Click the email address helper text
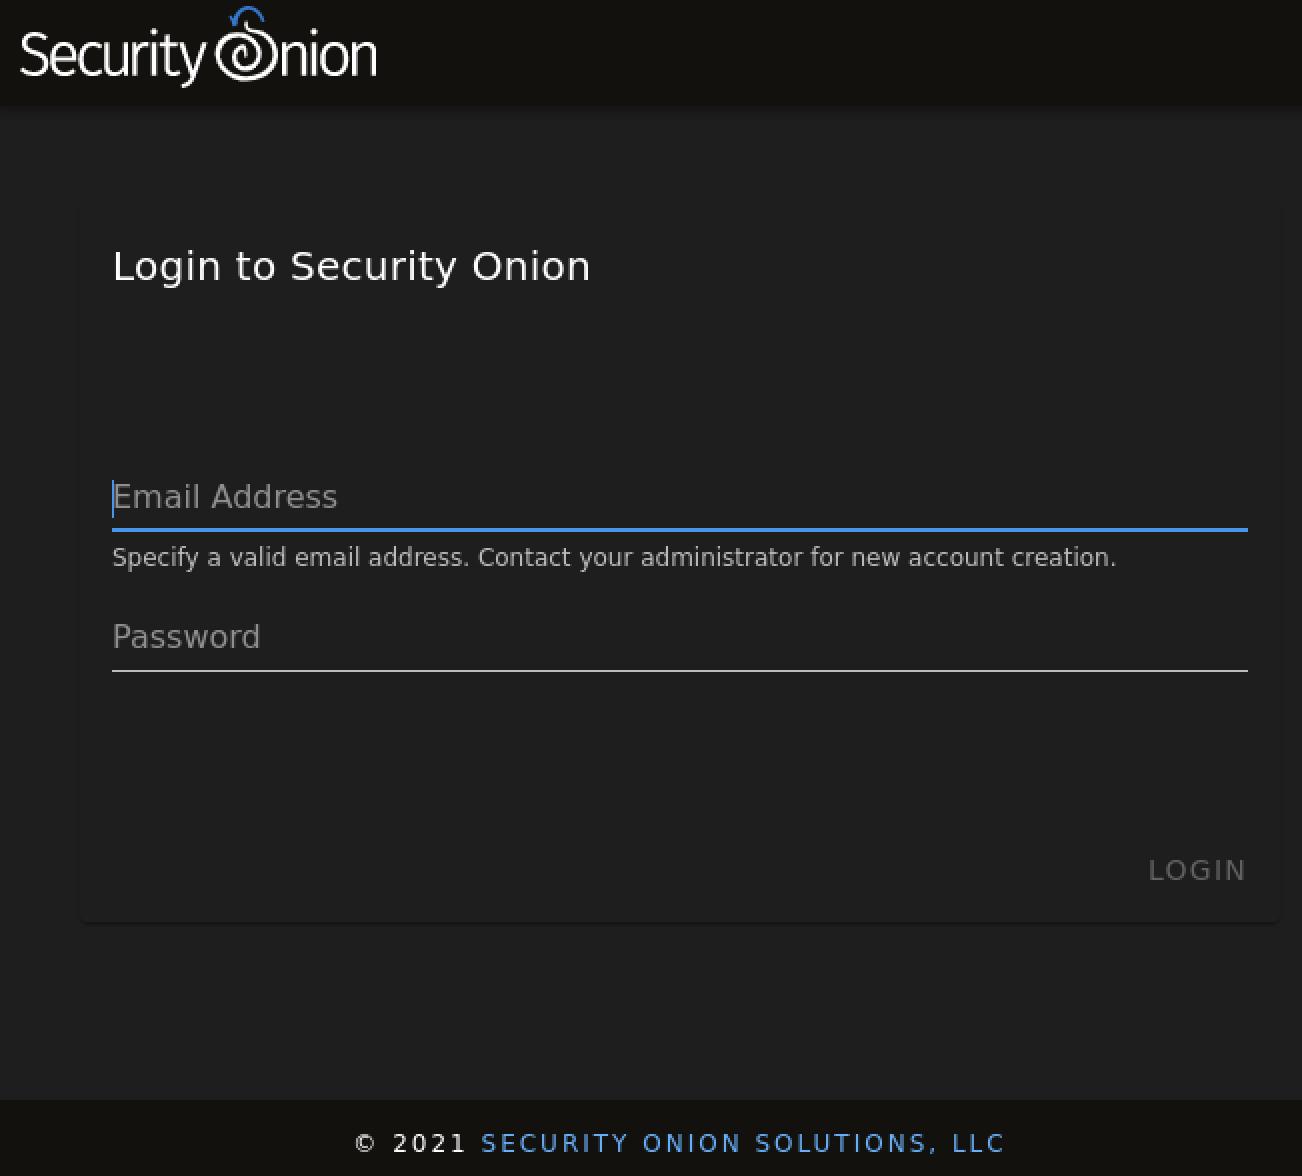The width and height of the screenshot is (1302, 1176). [613, 557]
